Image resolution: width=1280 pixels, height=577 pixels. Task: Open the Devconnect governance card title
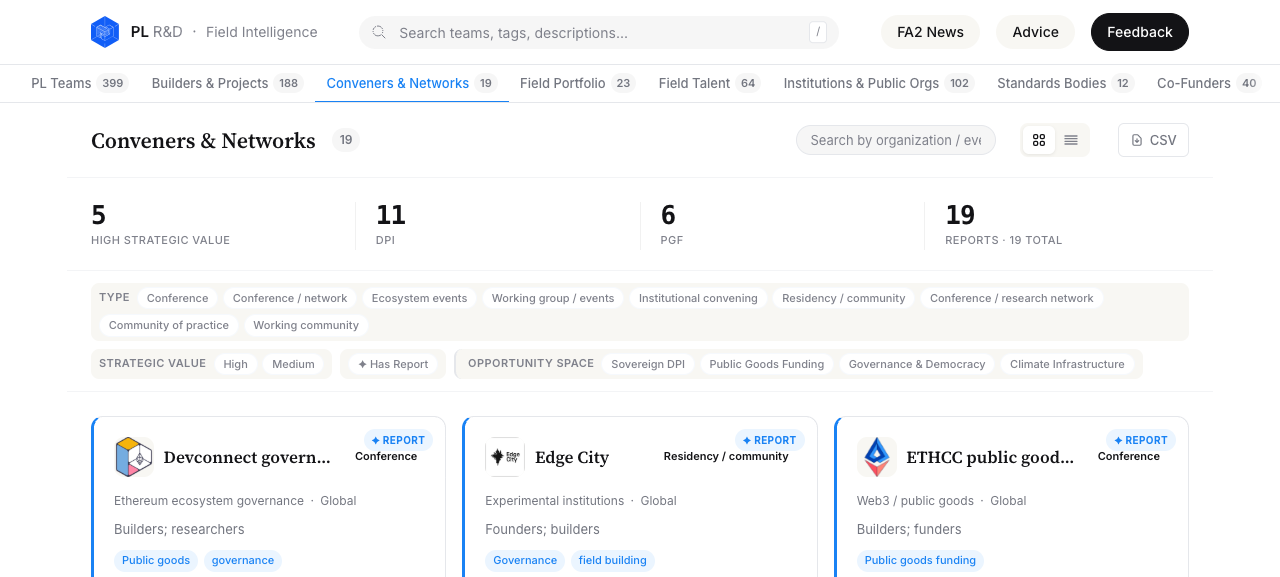point(247,458)
